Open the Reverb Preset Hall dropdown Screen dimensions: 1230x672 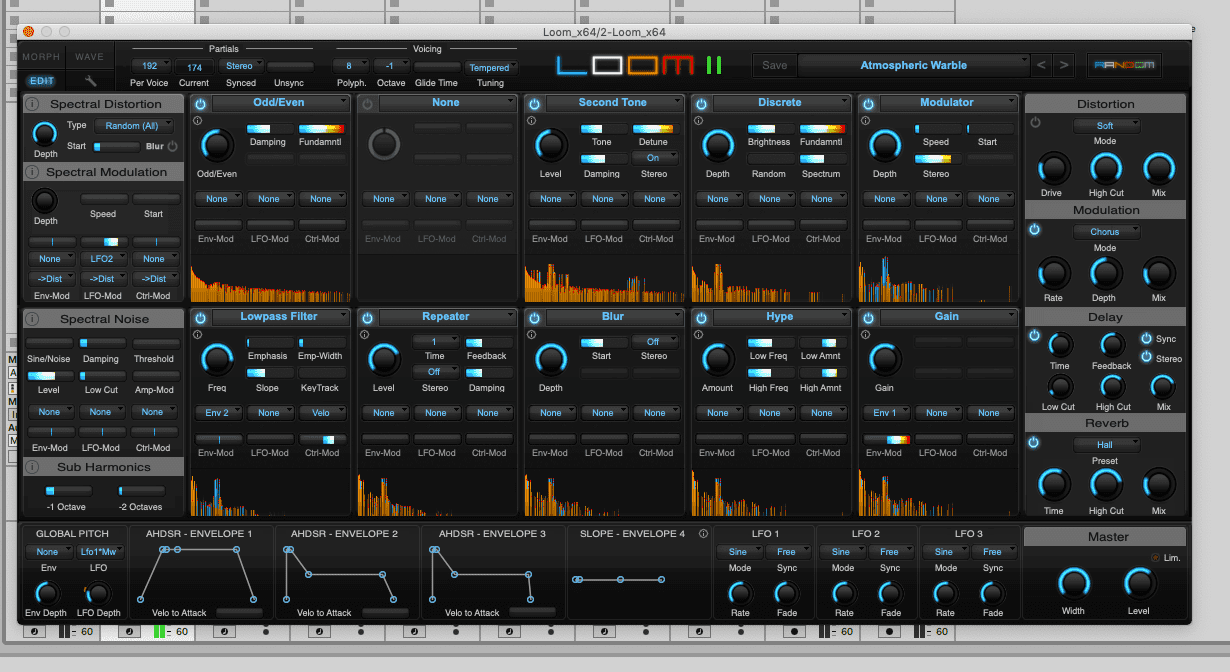(1106, 445)
